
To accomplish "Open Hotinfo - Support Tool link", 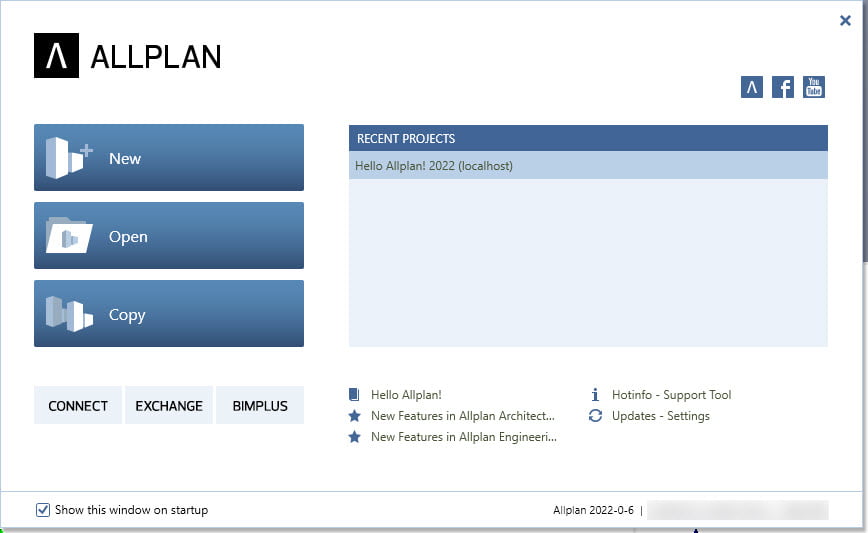I will pos(671,395).
